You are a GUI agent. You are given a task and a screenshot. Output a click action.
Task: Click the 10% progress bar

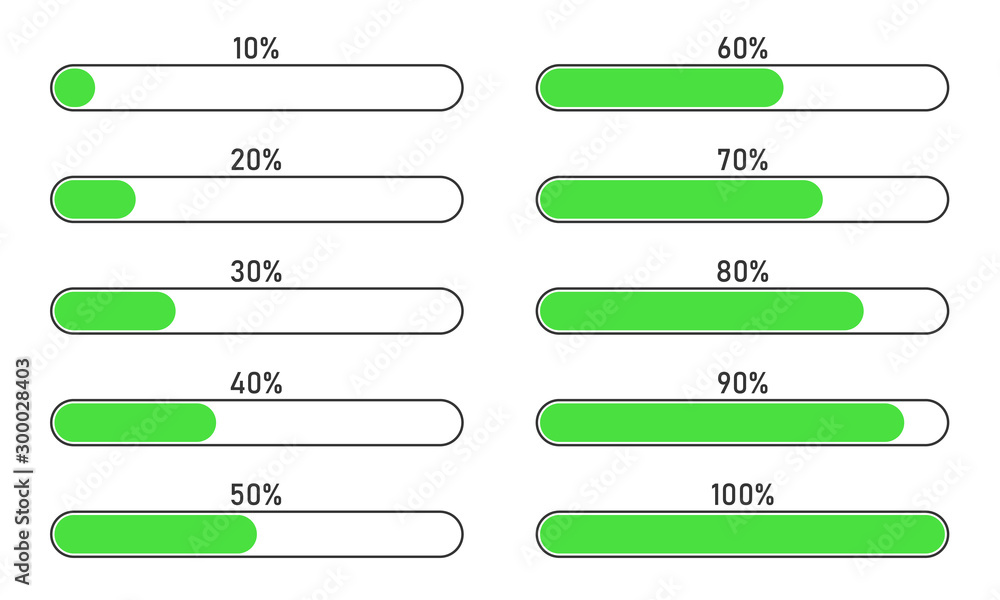coord(256,87)
